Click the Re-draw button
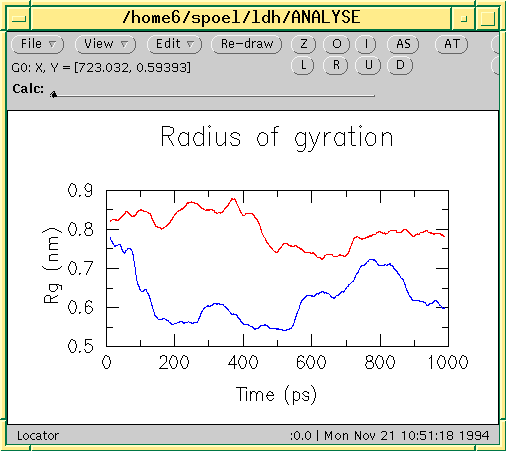Viewport: 506px width, 451px height. pyautogui.click(x=247, y=44)
